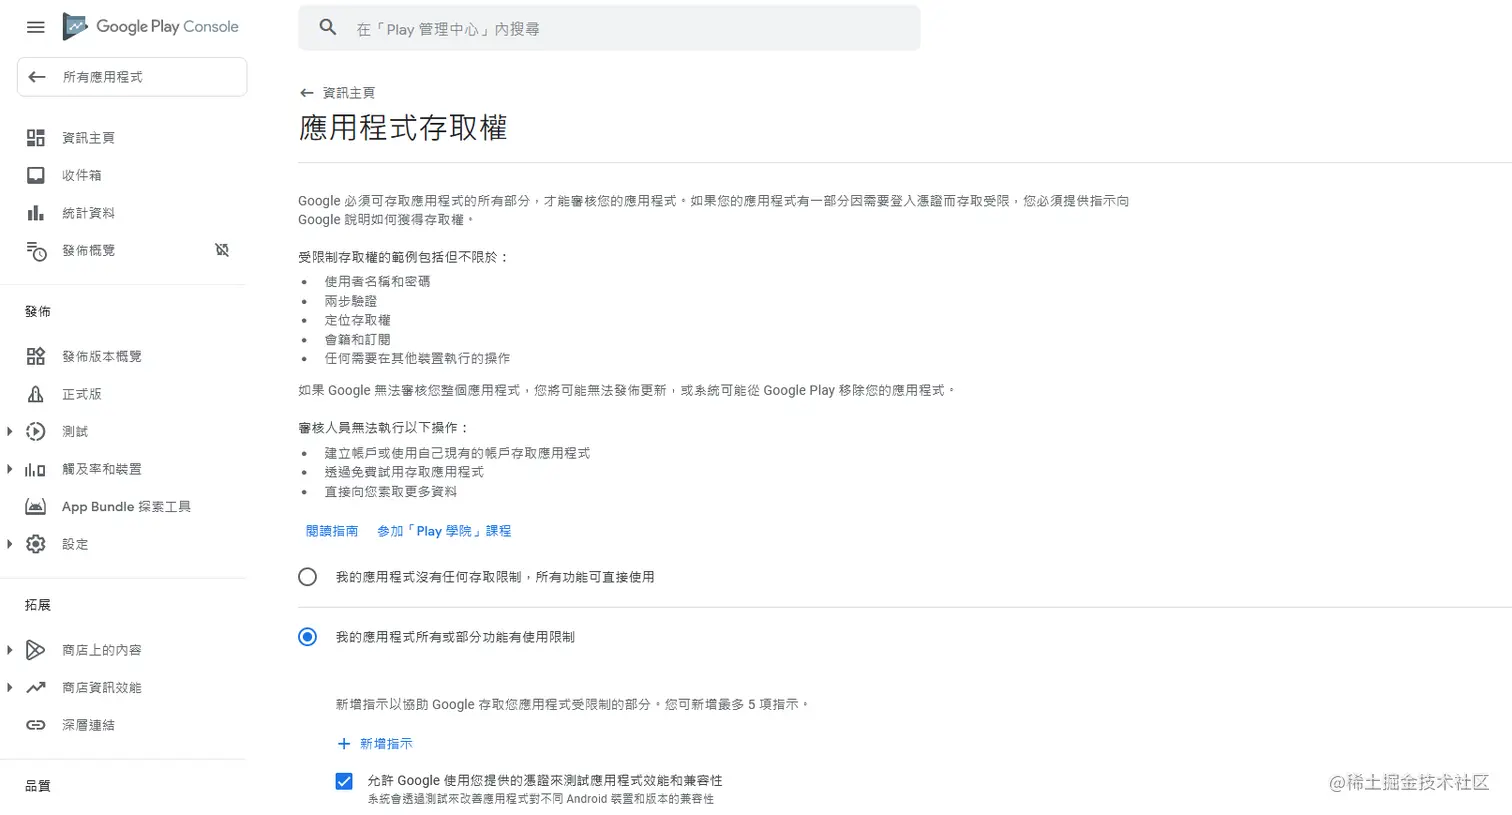This screenshot has width=1512, height=815.
Task: Click the 品質 section header in sidebar
Action: 38,786
